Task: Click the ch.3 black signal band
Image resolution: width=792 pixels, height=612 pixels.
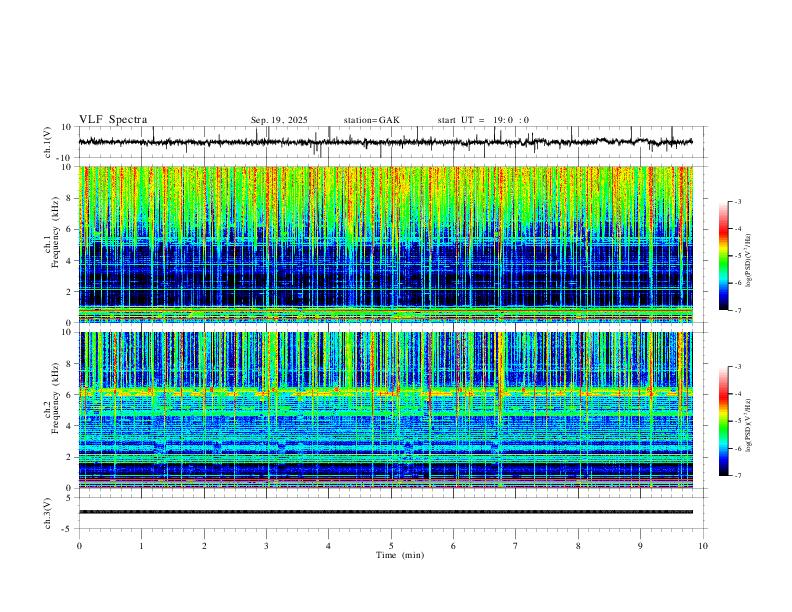Action: (x=386, y=512)
